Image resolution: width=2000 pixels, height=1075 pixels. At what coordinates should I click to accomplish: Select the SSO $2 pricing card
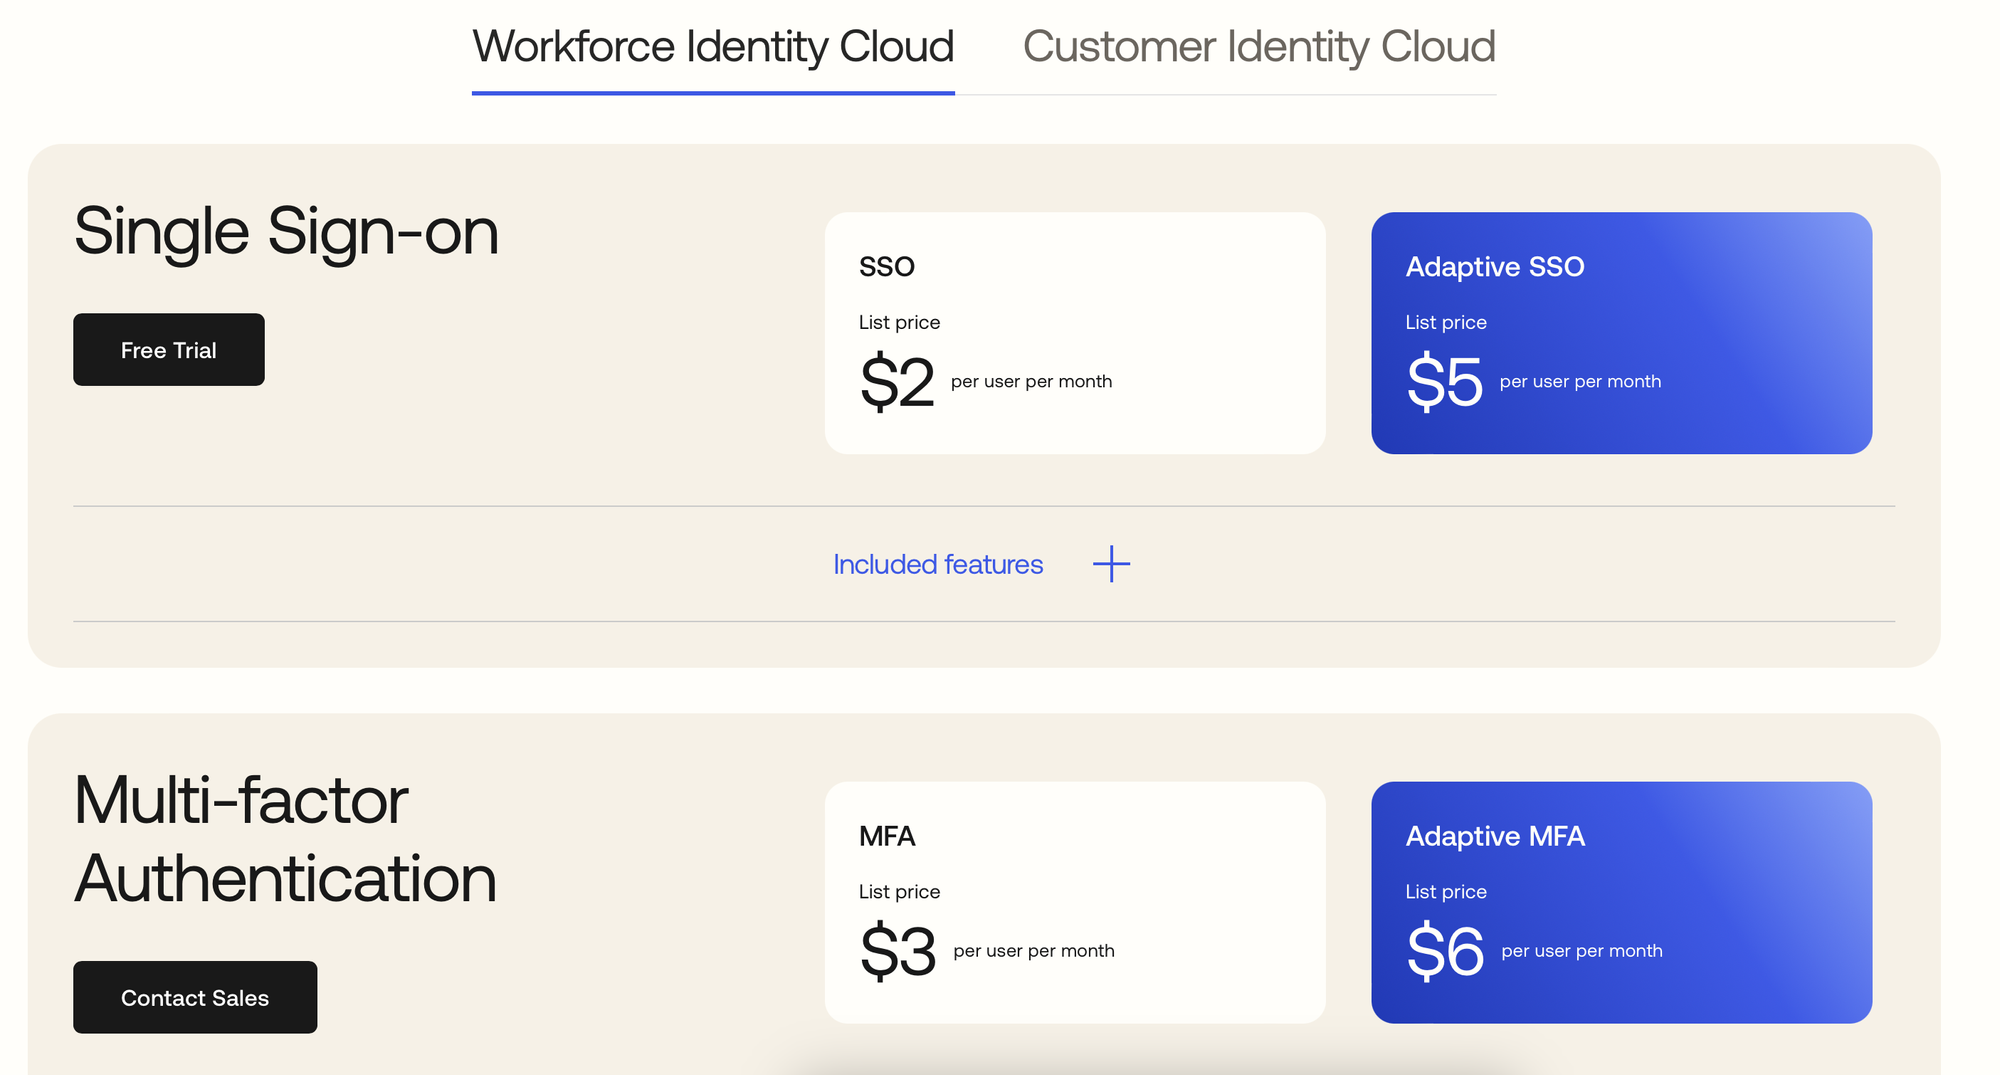[1075, 333]
